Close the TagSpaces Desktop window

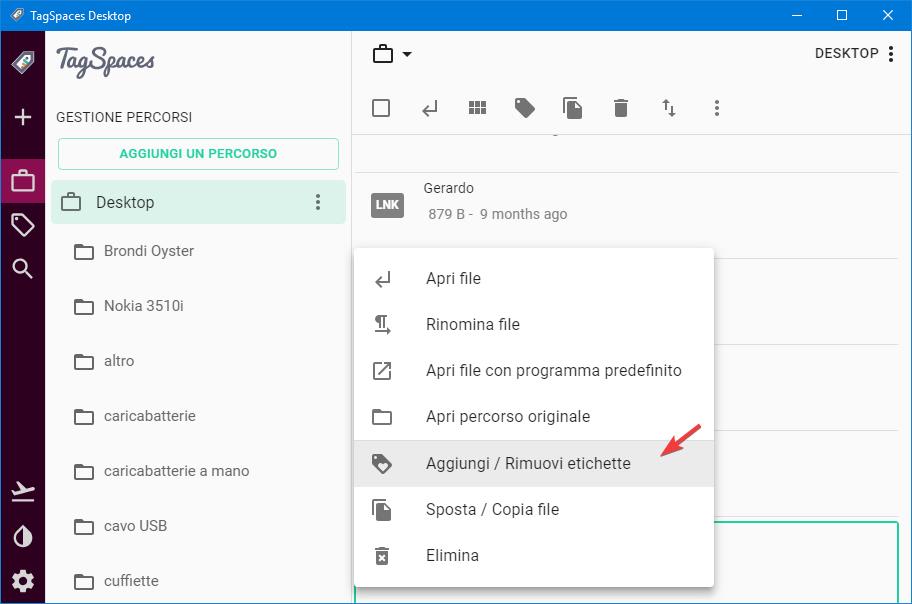pos(888,15)
